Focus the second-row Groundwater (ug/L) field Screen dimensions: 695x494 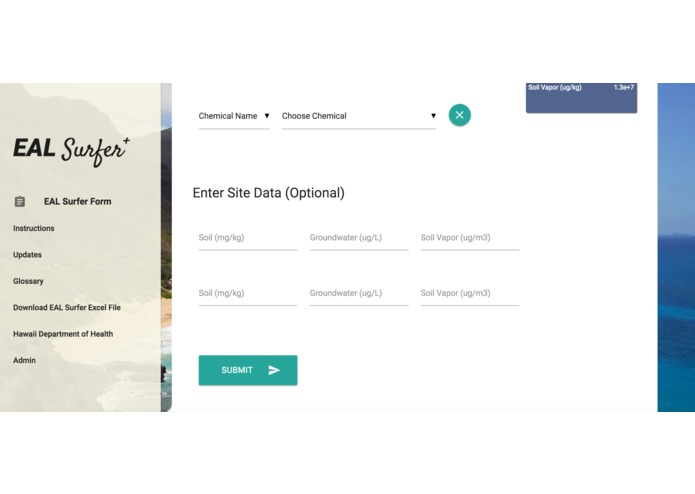click(359, 294)
